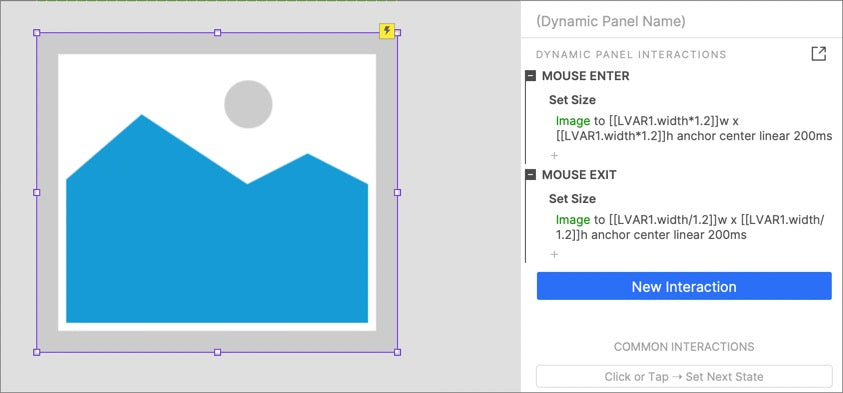
Task: Click the right-middle resize handle
Action: 397,192
